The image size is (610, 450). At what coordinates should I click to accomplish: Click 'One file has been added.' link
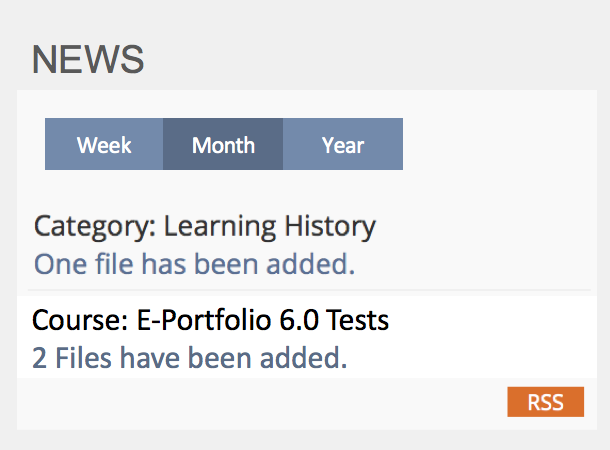click(194, 264)
